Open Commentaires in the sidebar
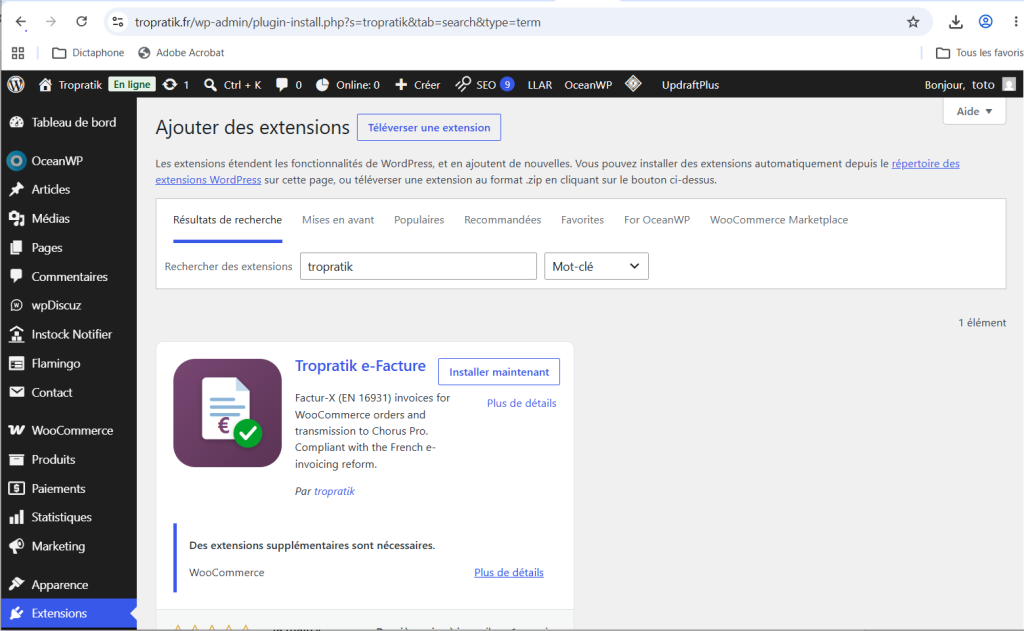1024x631 pixels. (69, 276)
